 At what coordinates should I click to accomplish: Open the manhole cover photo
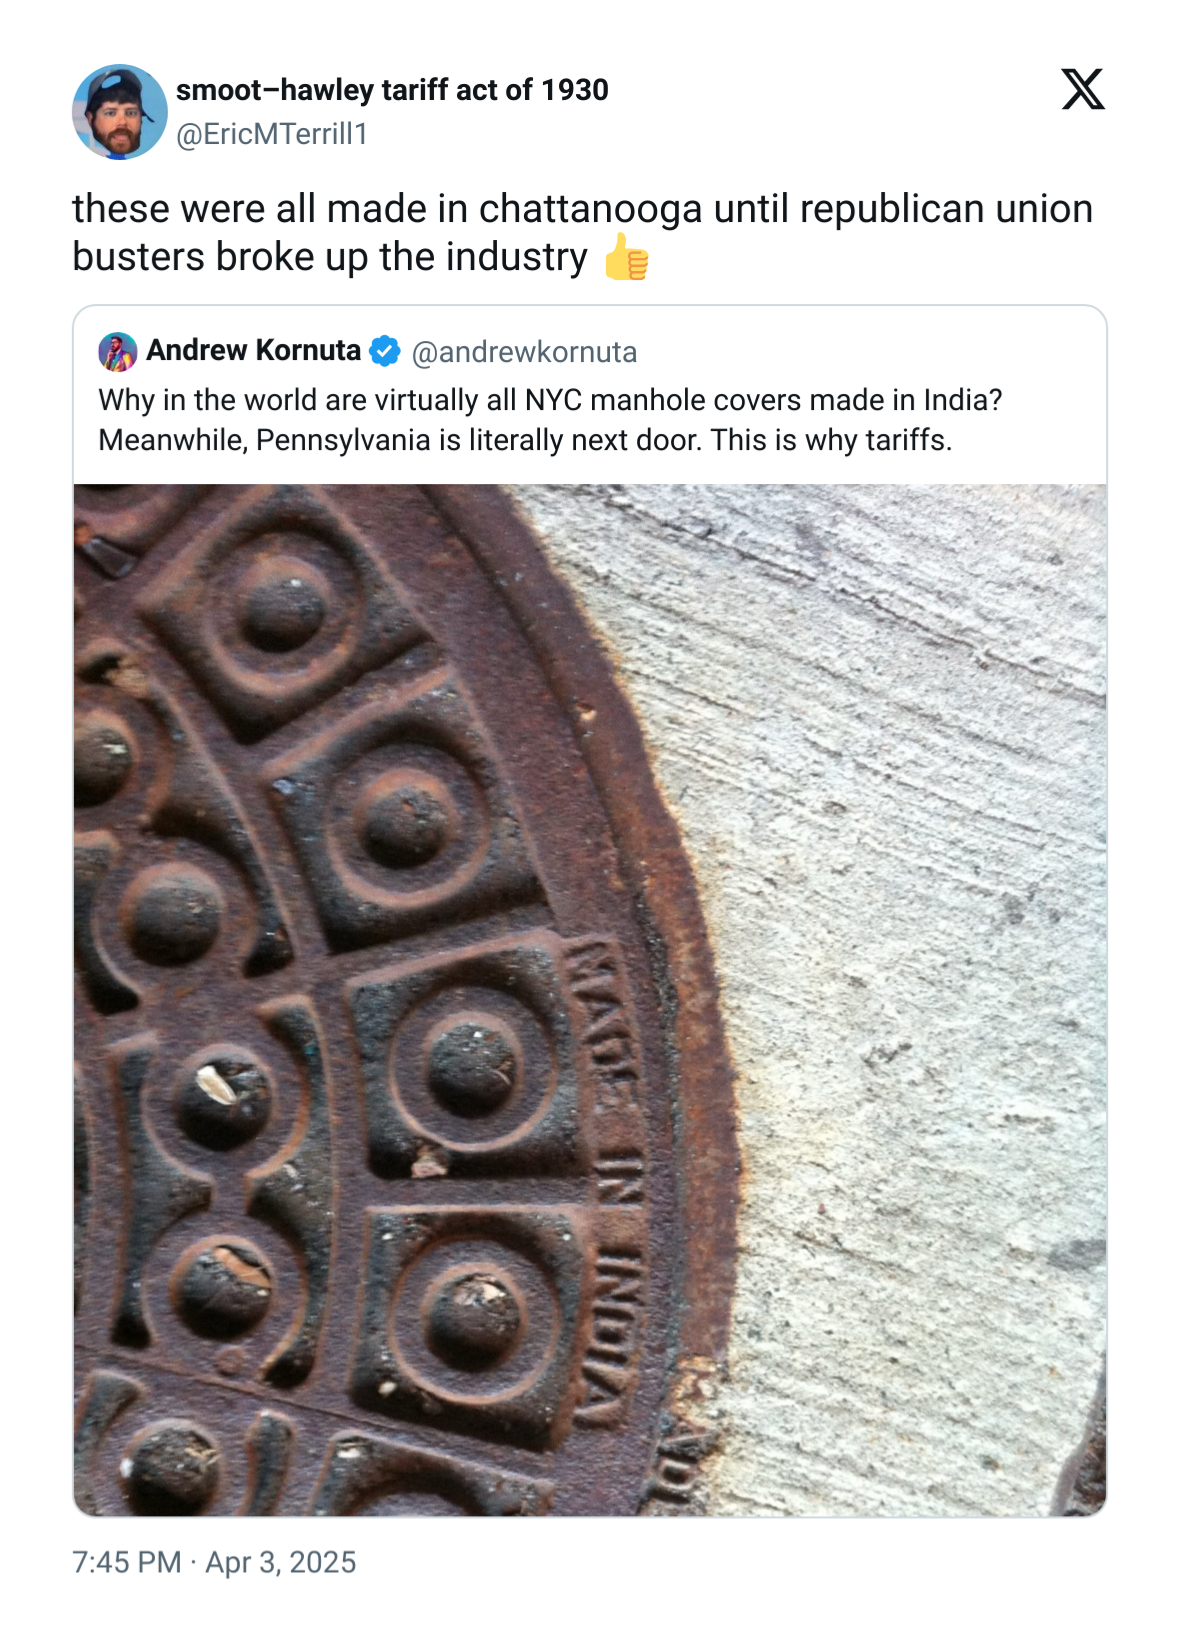pyautogui.click(x=590, y=1000)
